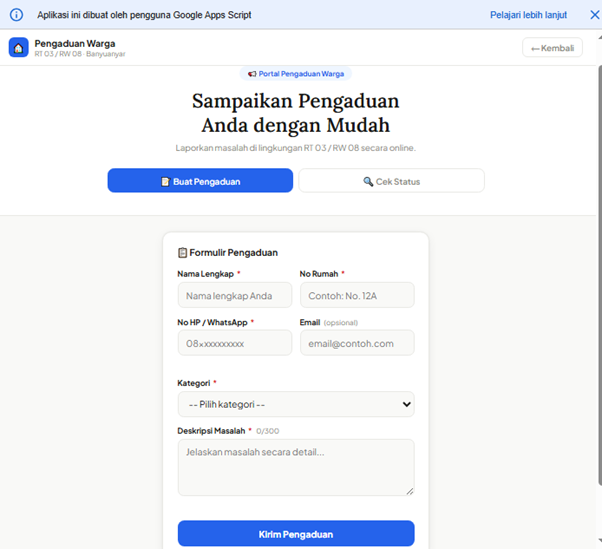
Task: Select the No HP / WhatsApp field
Action: 235,343
